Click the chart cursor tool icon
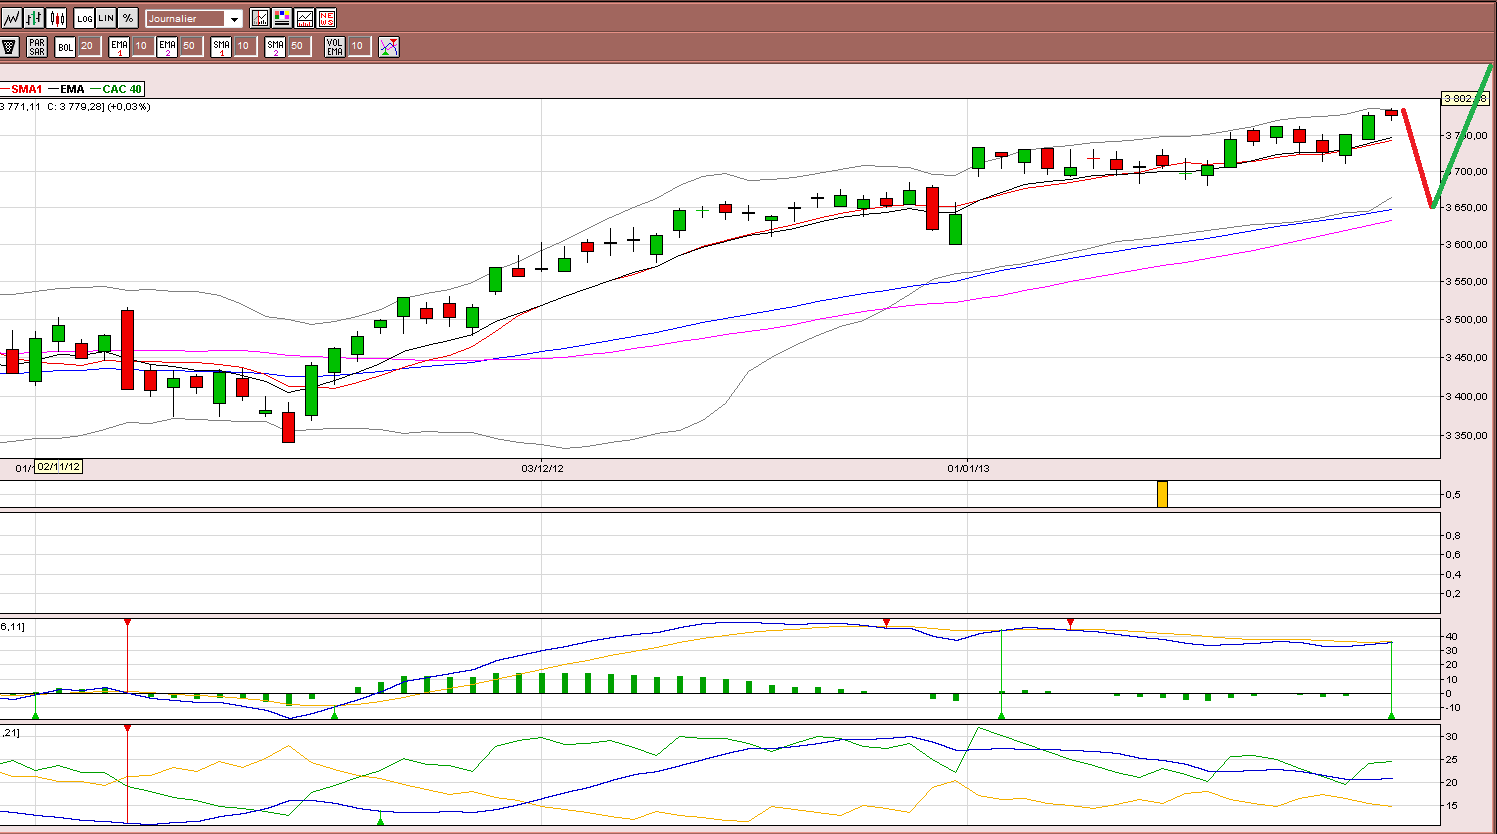 pyautogui.click(x=260, y=18)
